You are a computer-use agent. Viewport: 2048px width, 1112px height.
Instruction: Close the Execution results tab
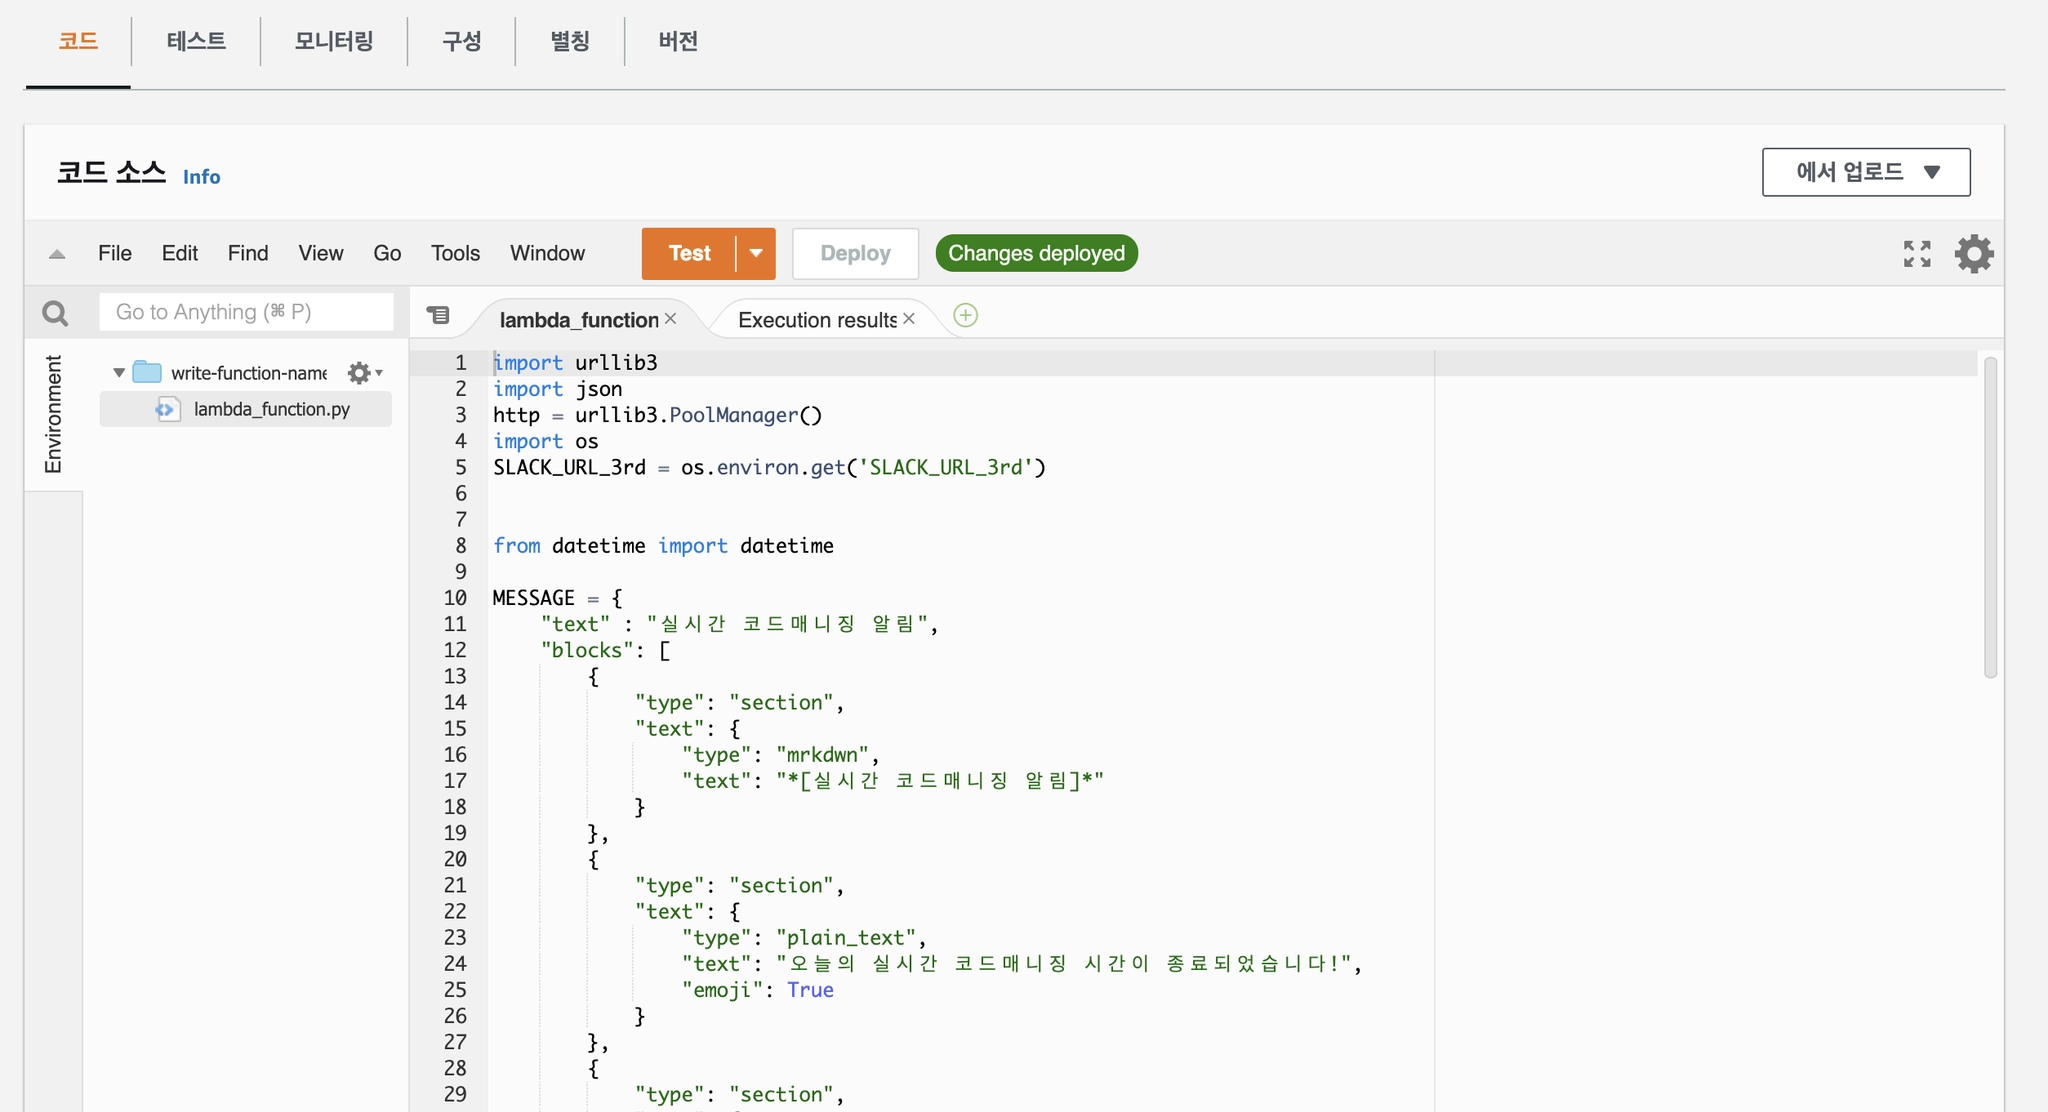(x=909, y=319)
